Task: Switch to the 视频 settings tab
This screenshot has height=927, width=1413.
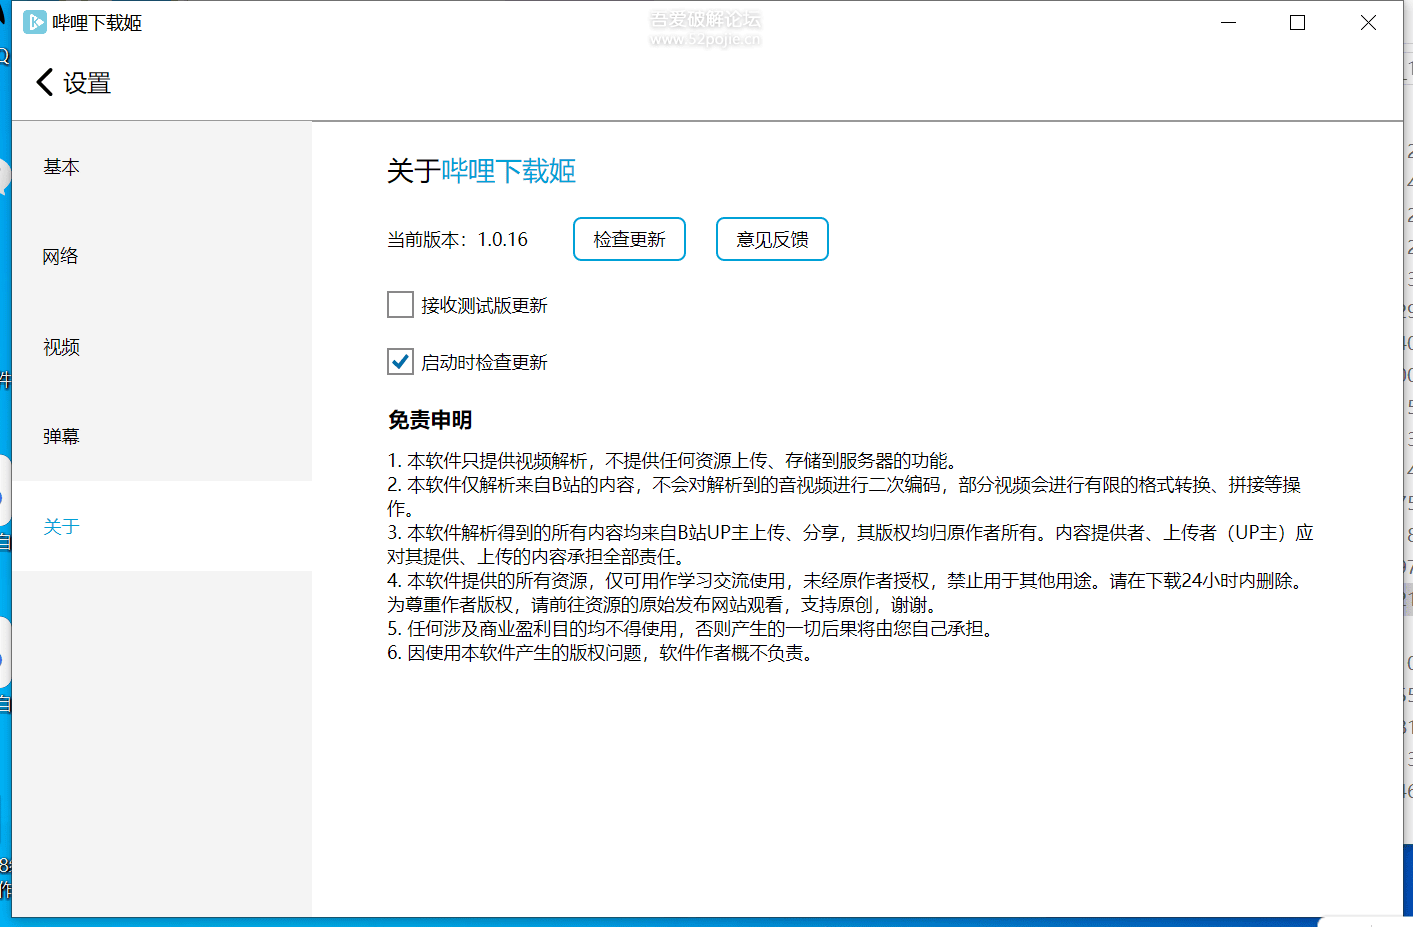Action: click(162, 347)
